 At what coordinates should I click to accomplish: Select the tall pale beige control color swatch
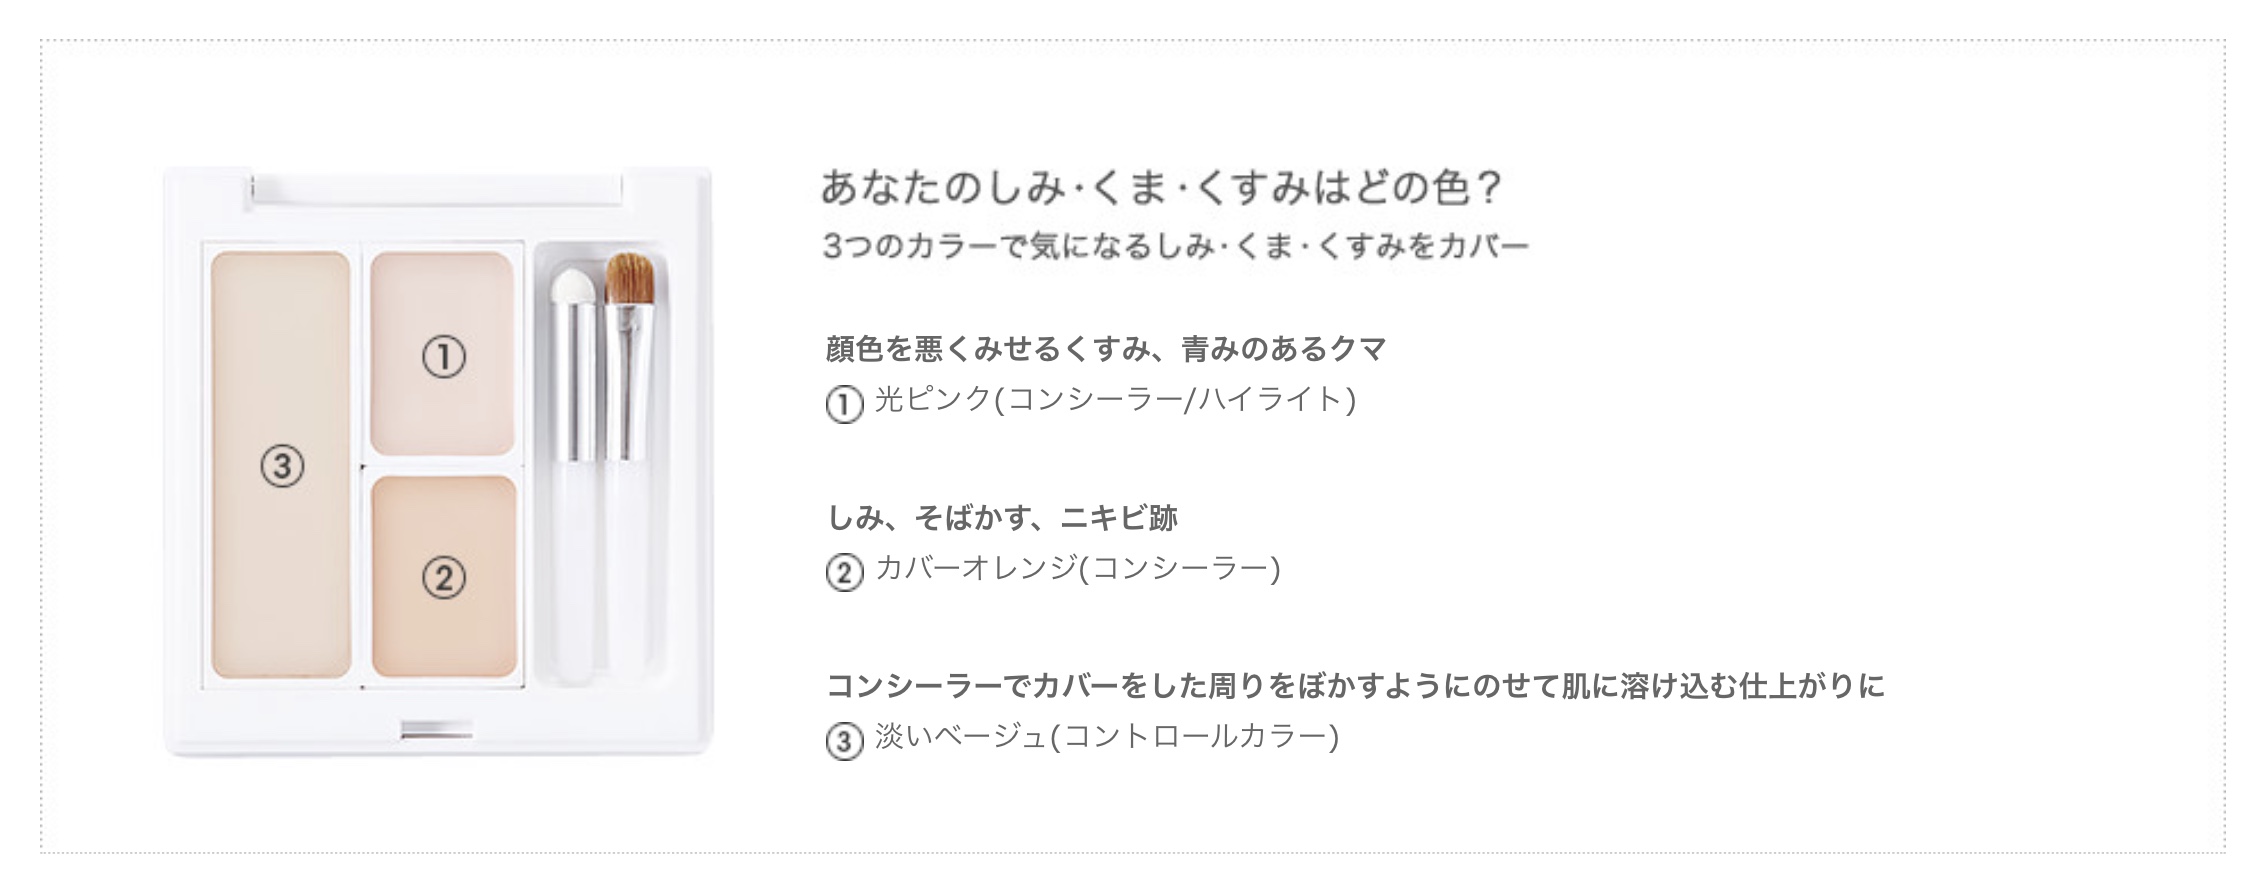pyautogui.click(x=281, y=465)
